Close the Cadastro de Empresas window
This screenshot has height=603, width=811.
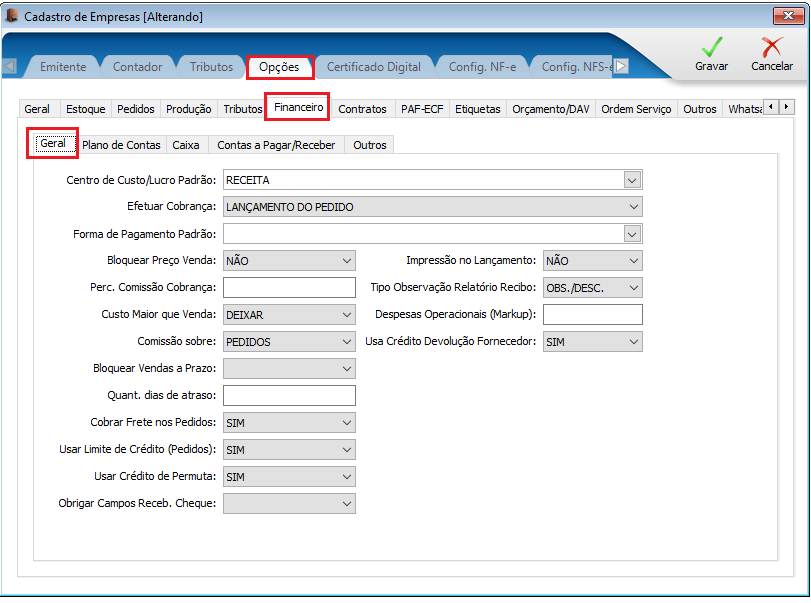point(788,16)
